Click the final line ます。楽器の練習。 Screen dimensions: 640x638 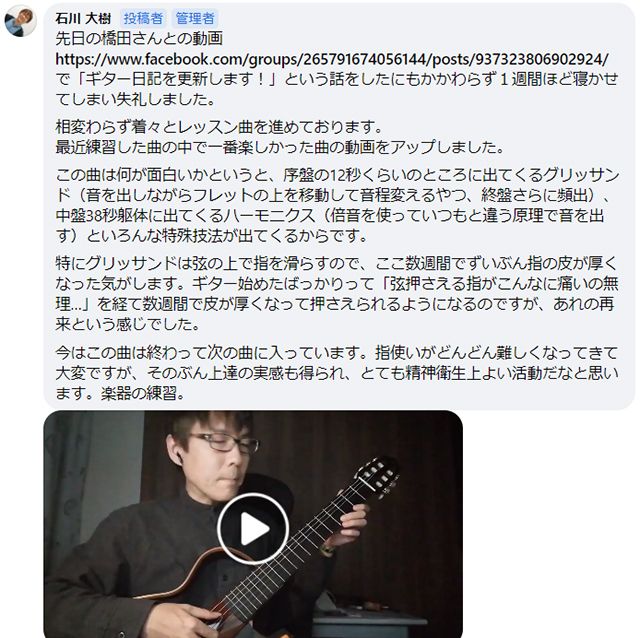tap(120, 393)
